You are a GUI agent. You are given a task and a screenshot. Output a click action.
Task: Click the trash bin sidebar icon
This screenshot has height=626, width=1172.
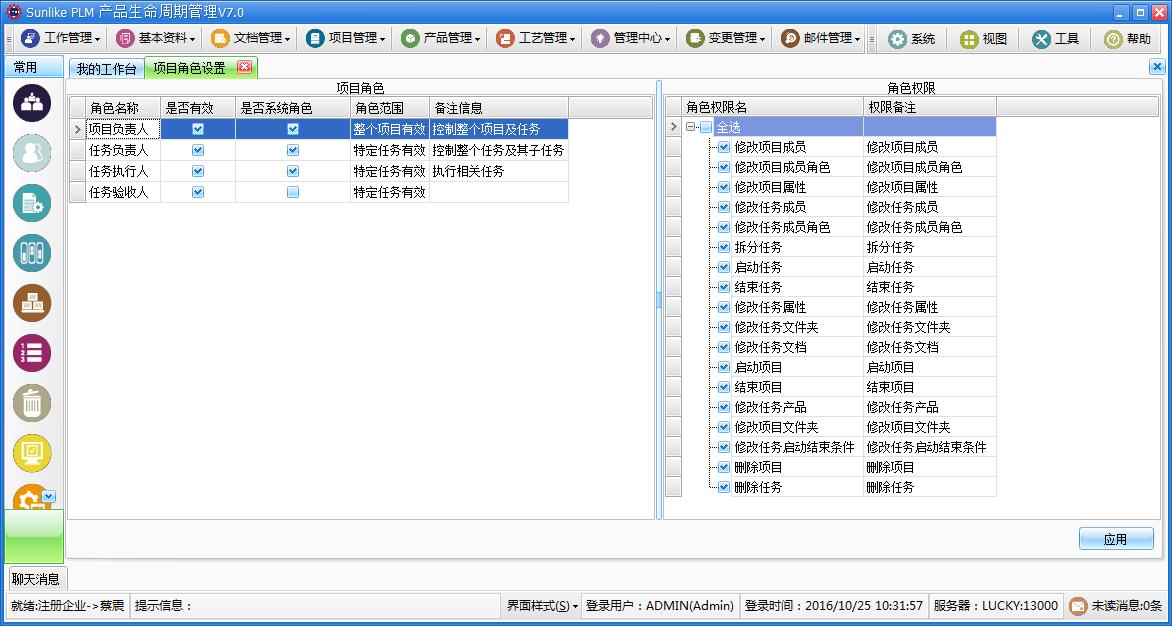point(32,403)
